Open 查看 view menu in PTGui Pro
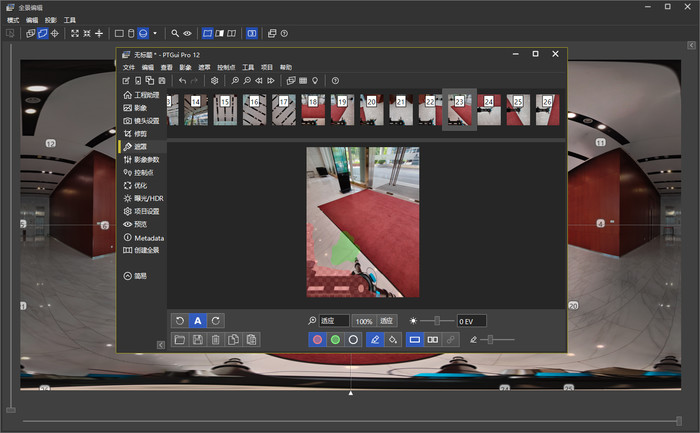This screenshot has width=700, height=433. pos(167,67)
